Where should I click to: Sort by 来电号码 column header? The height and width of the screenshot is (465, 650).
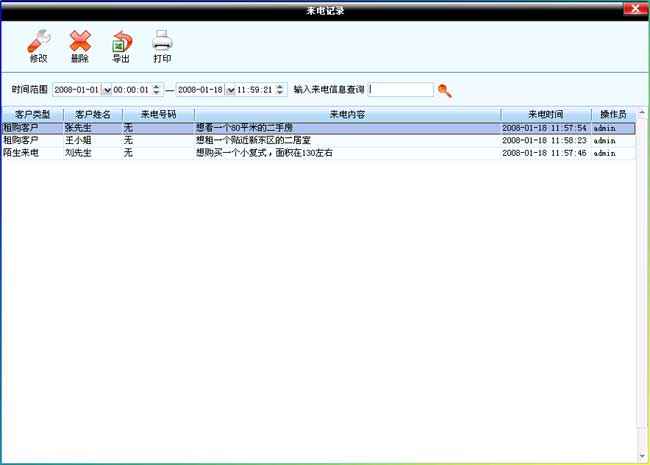point(158,115)
